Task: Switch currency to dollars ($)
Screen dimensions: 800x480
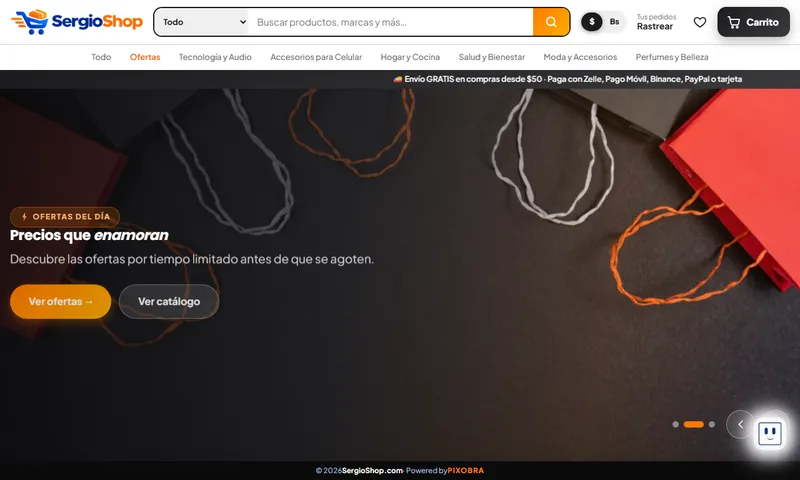Action: pos(592,22)
